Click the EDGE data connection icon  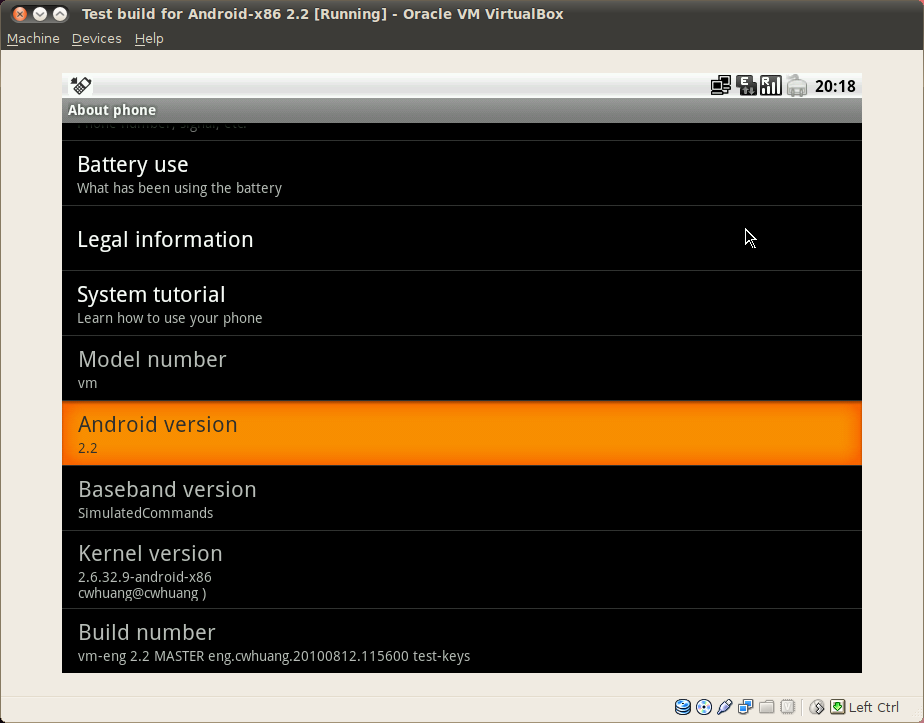[746, 86]
